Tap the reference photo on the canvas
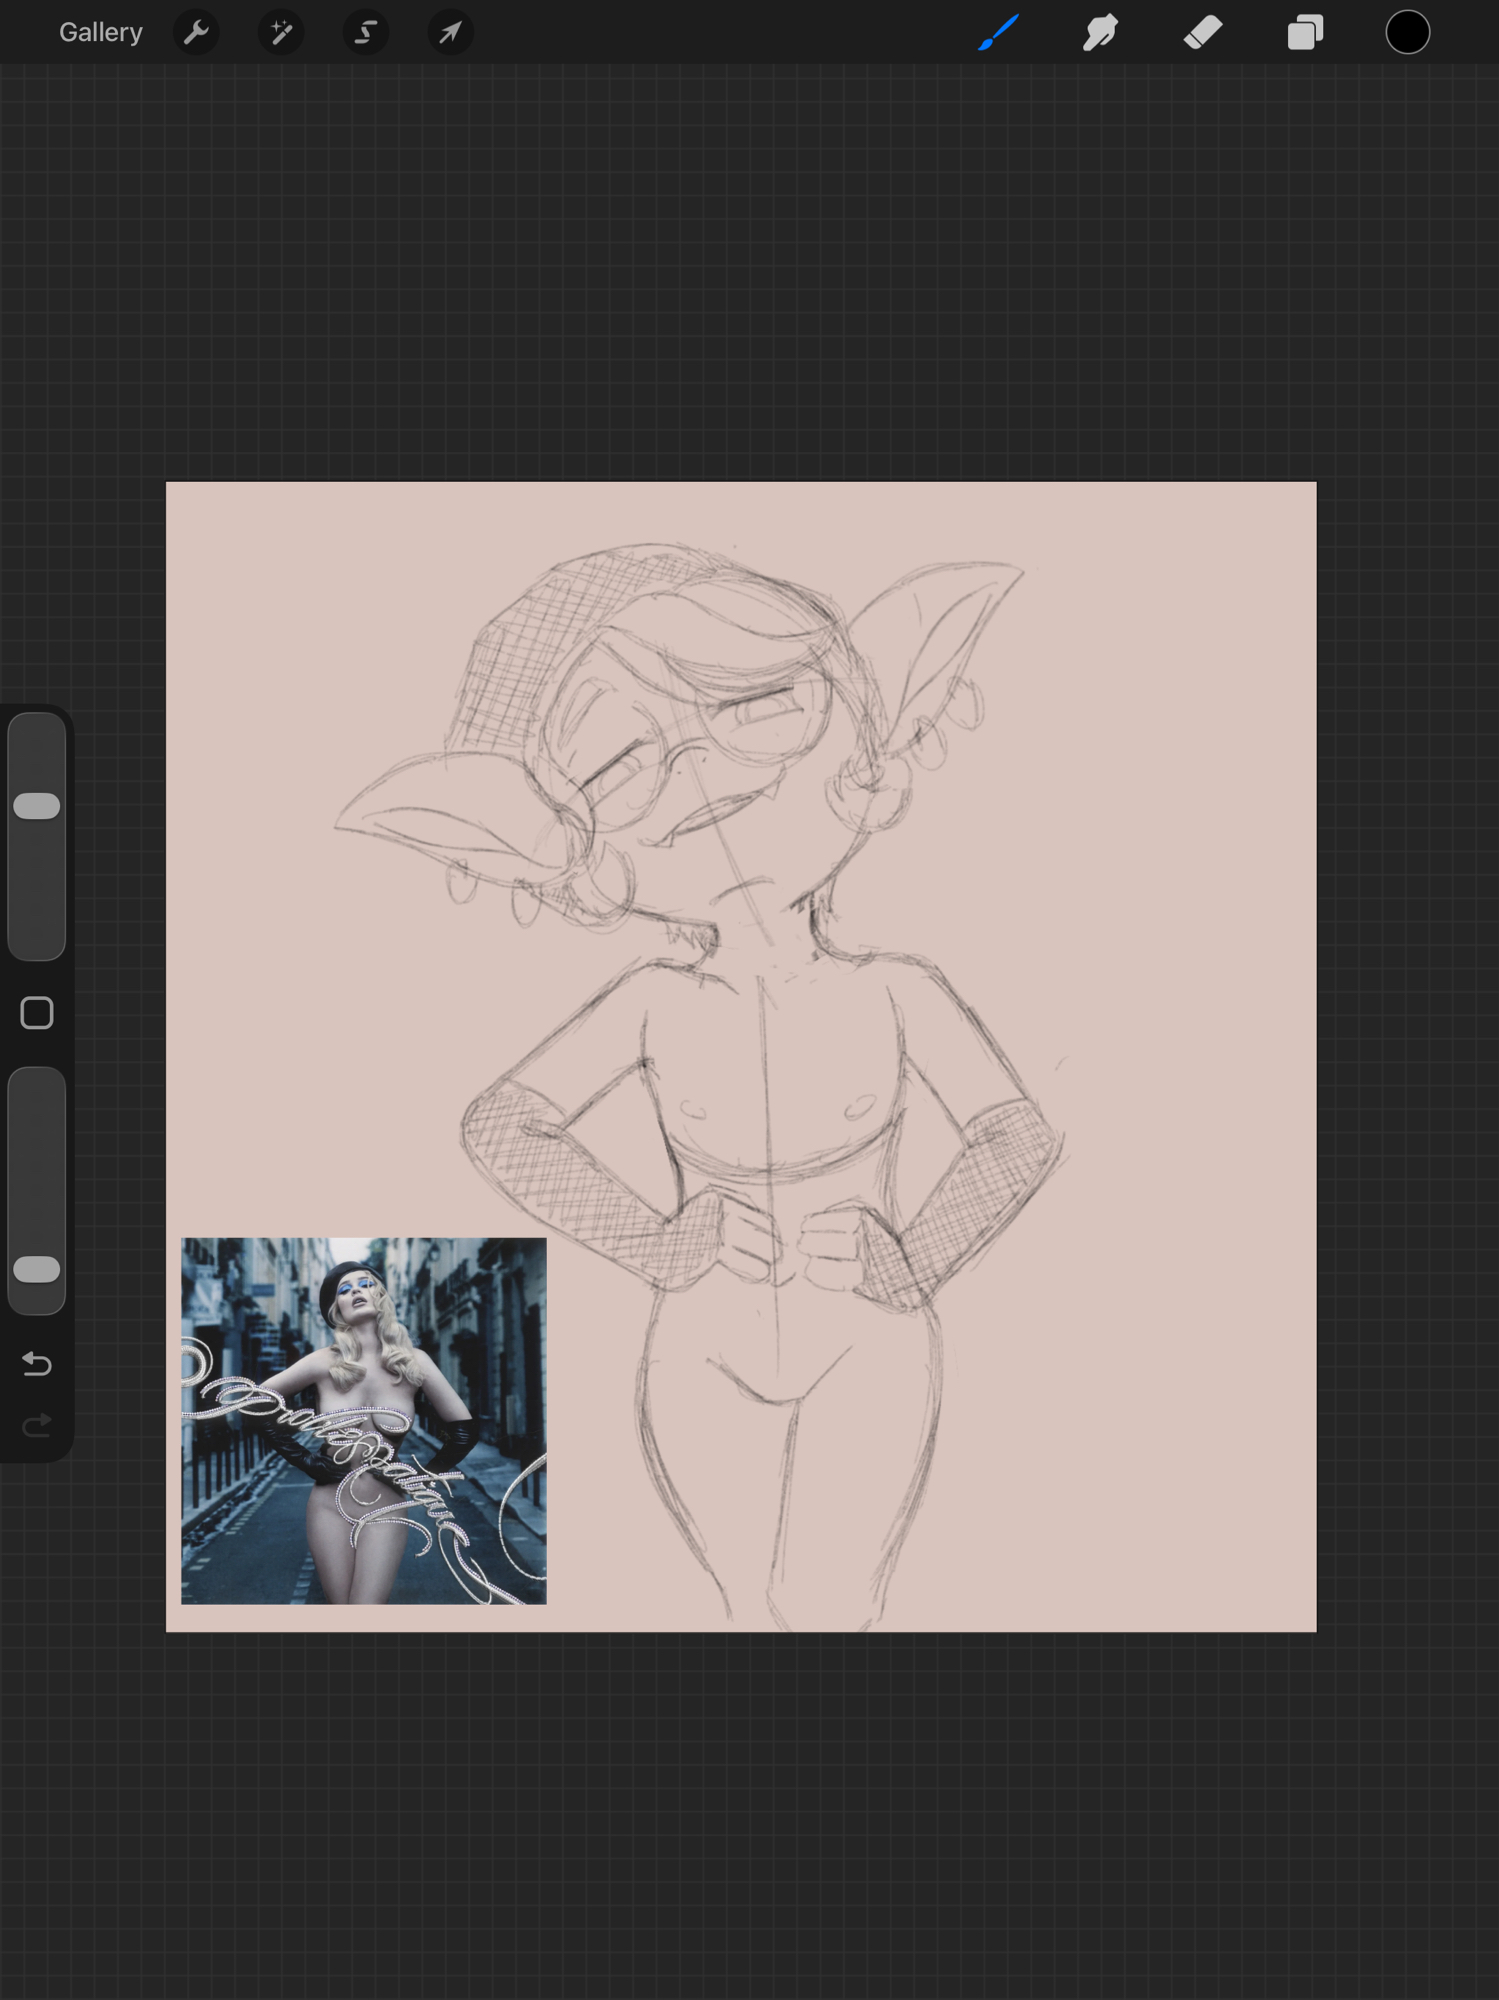The width and height of the screenshot is (1499, 2000). pyautogui.click(x=363, y=1420)
